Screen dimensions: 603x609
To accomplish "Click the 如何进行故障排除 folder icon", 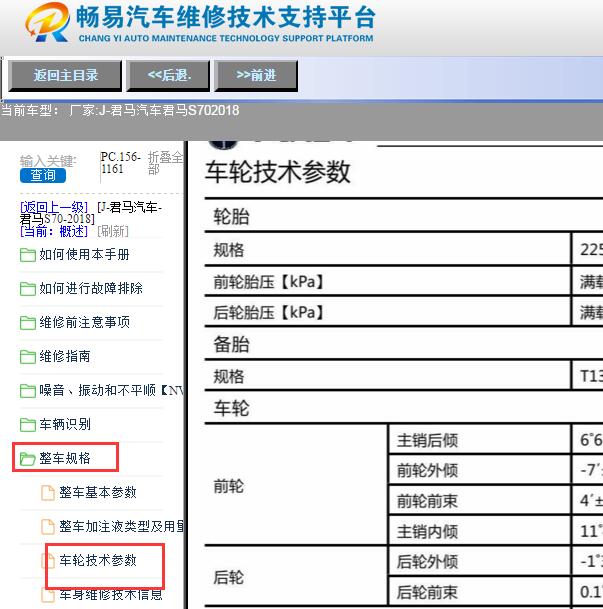I will 28,289.
